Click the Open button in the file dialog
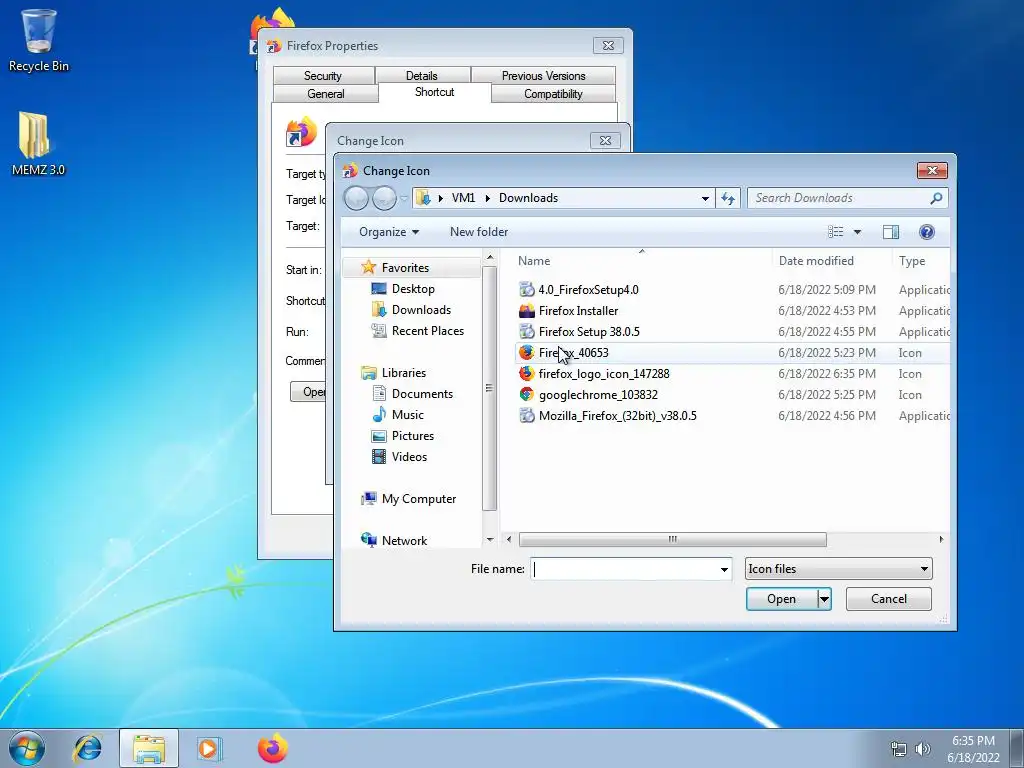The image size is (1024, 768). tap(782, 599)
